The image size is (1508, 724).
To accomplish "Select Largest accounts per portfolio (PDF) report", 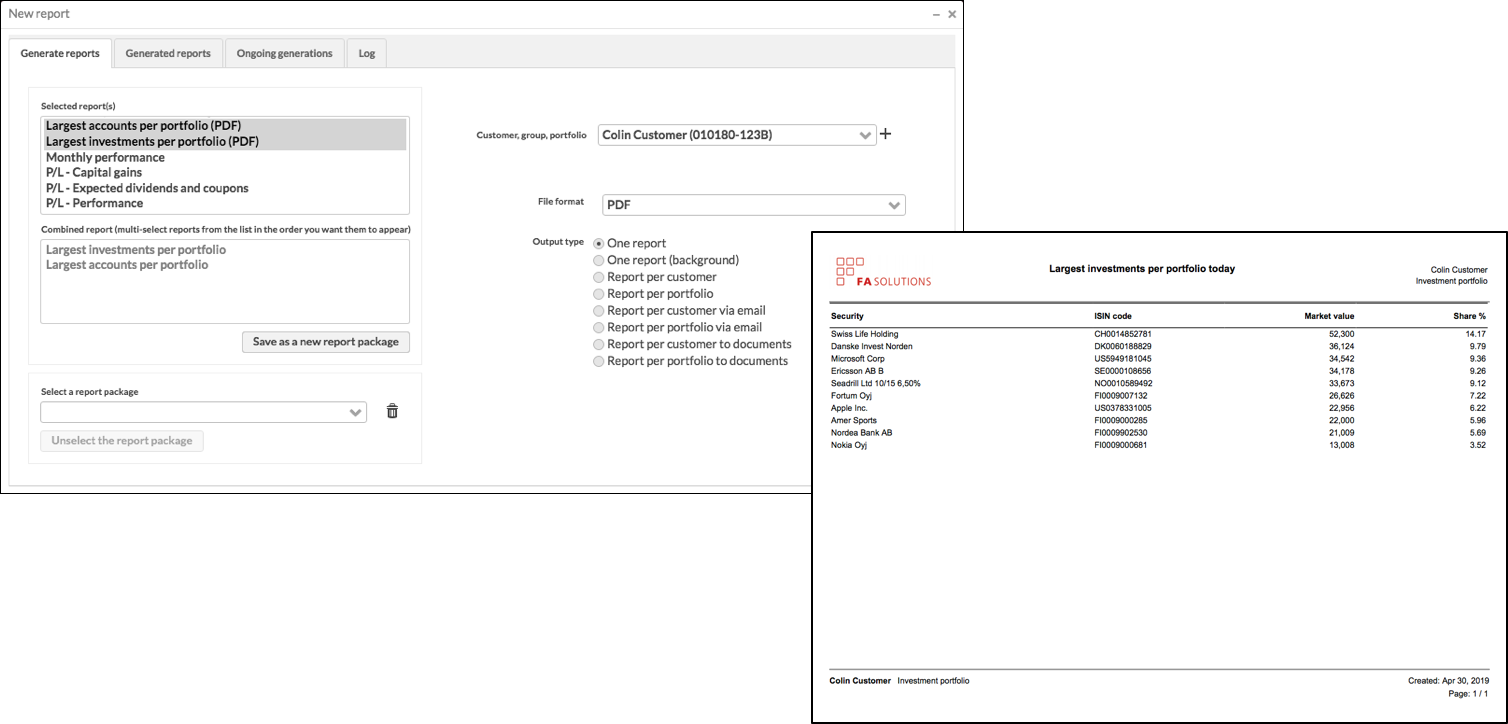I will coord(225,126).
